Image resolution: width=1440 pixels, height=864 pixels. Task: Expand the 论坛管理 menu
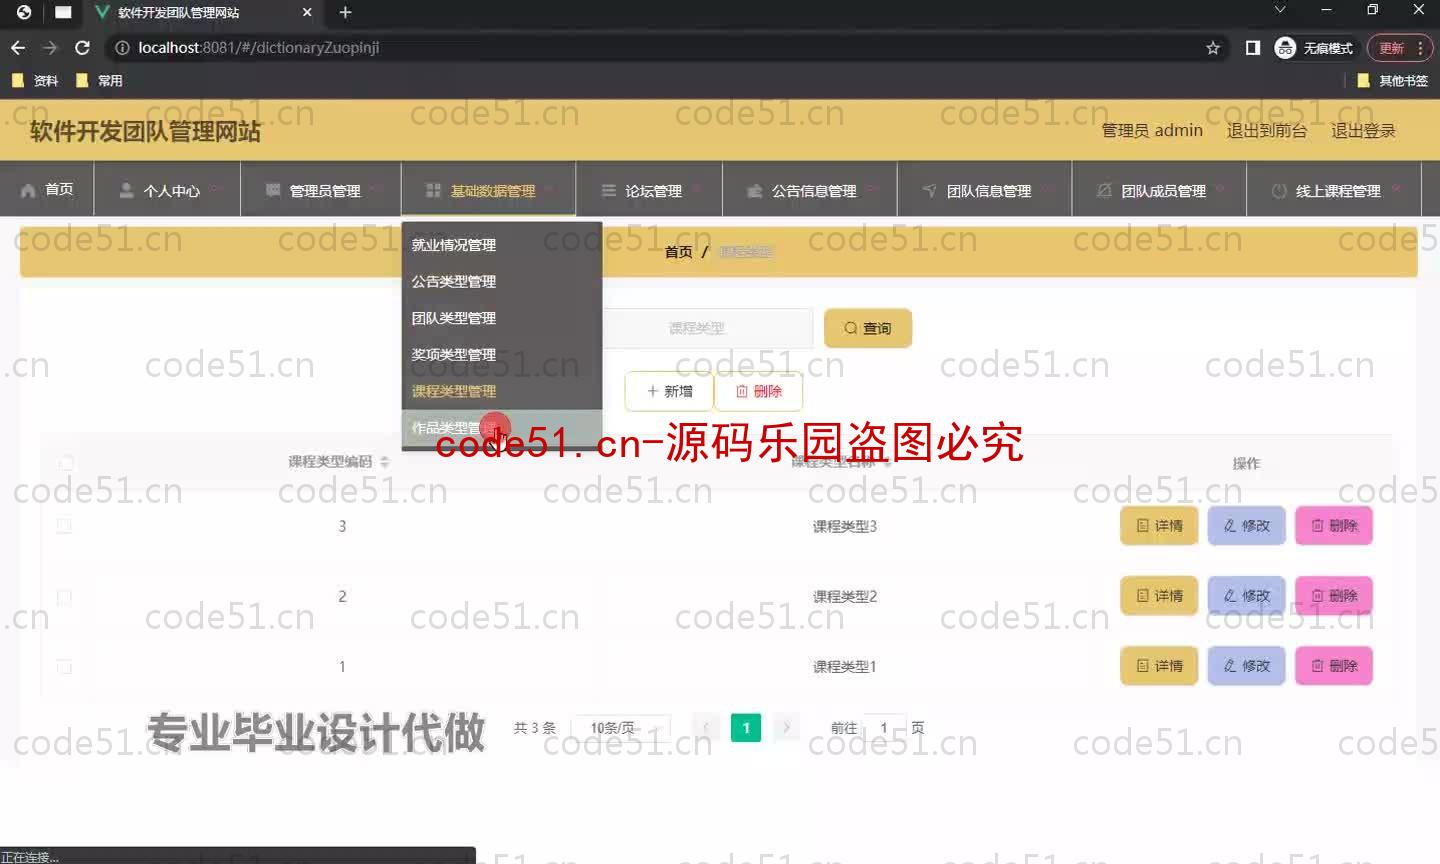click(649, 190)
